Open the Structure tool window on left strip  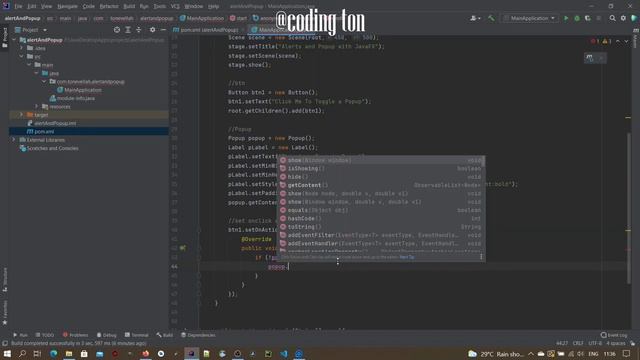click(5, 280)
